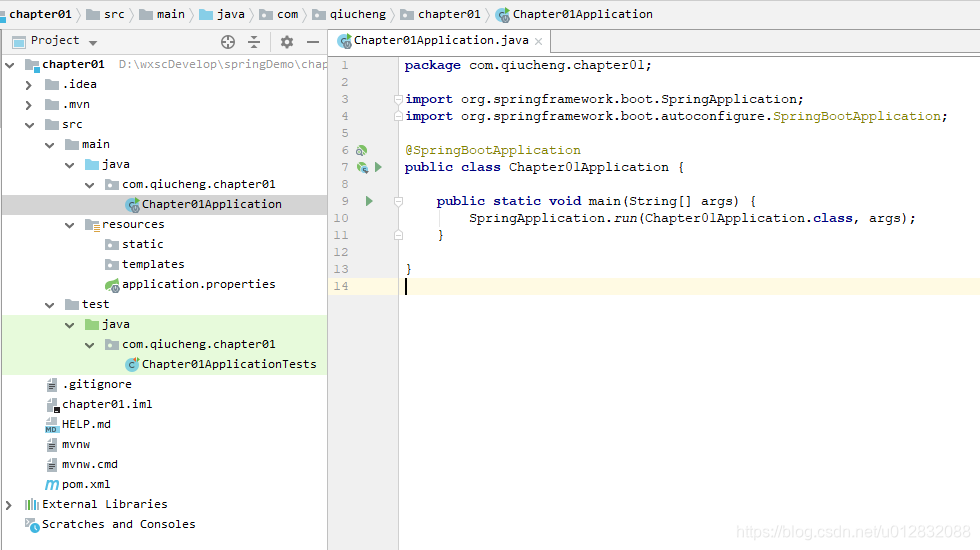Expand the .mvn folder
Screen dimensions: 980x550
coord(28,104)
